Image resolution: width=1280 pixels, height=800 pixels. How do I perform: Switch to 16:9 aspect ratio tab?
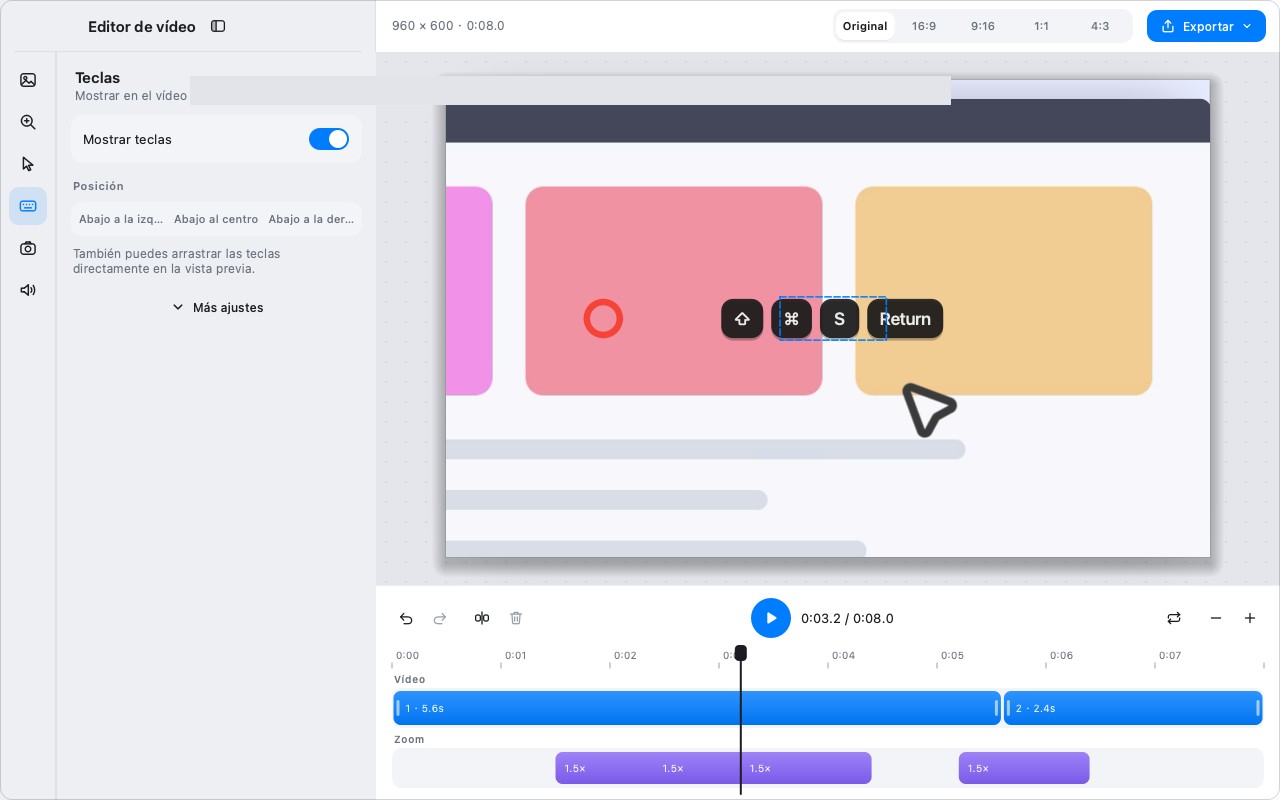924,26
